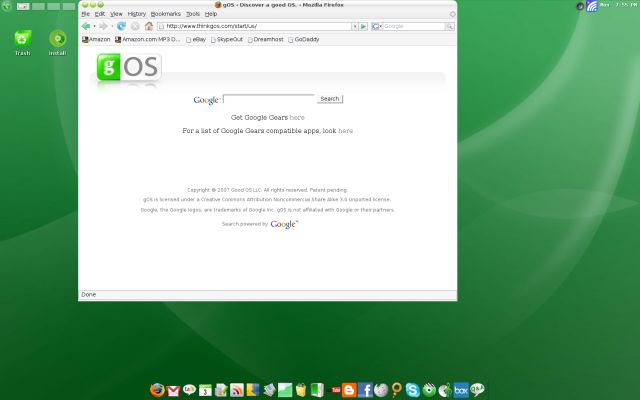Image resolution: width=640 pixels, height=400 pixels.
Task: Open Gmail from the dock
Action: (173, 391)
